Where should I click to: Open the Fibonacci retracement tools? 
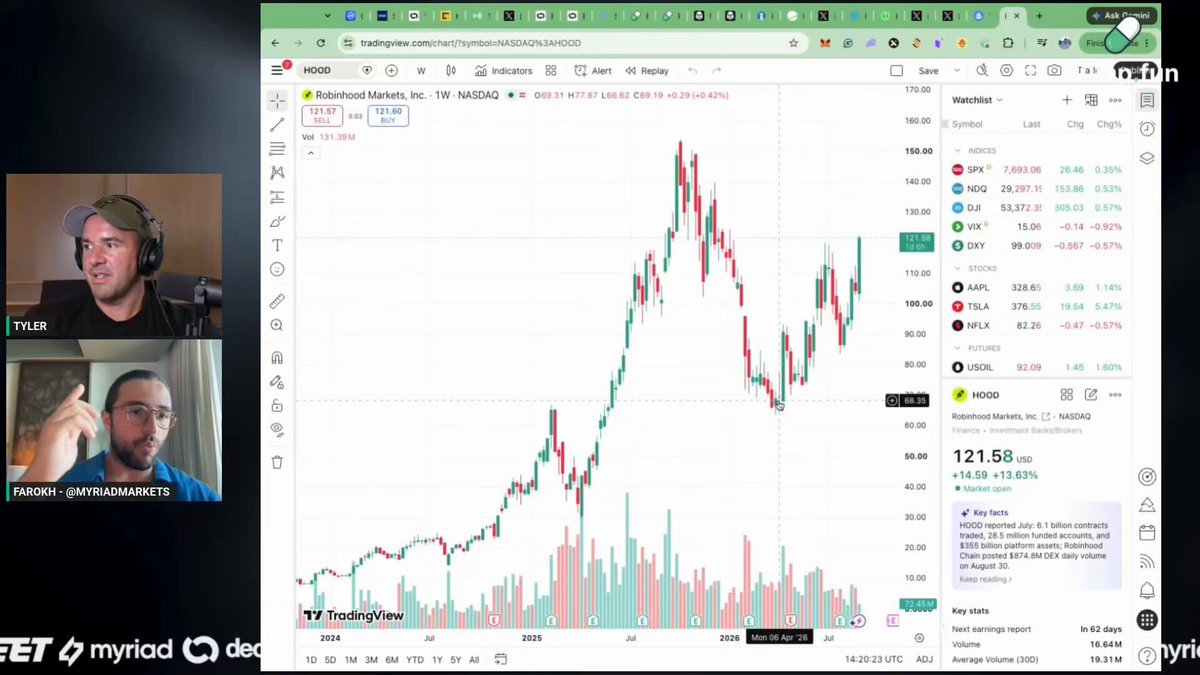277,149
